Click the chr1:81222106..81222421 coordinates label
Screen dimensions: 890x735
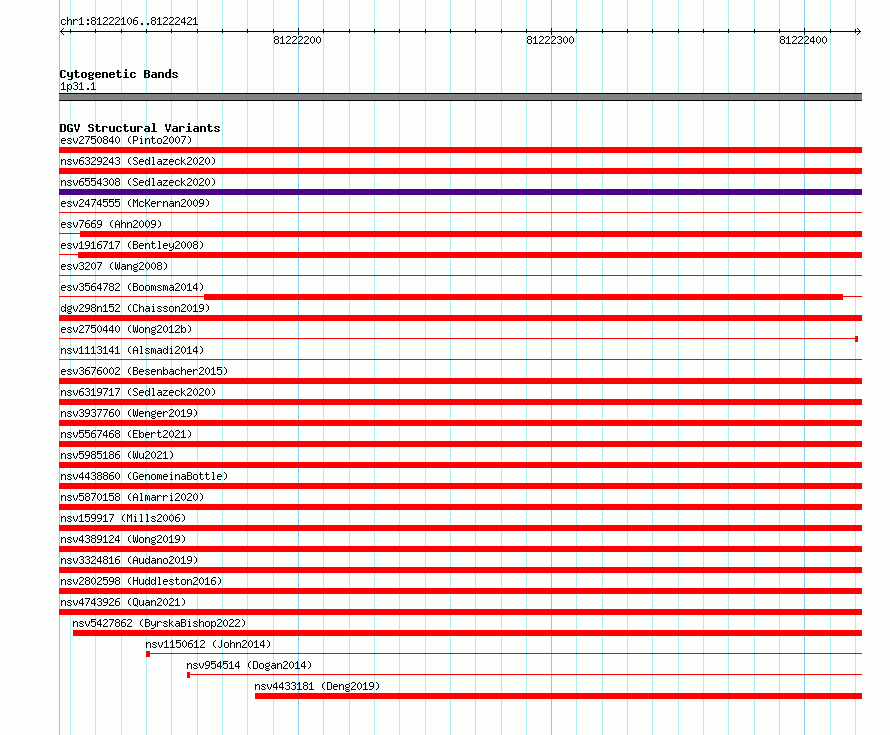tap(129, 22)
